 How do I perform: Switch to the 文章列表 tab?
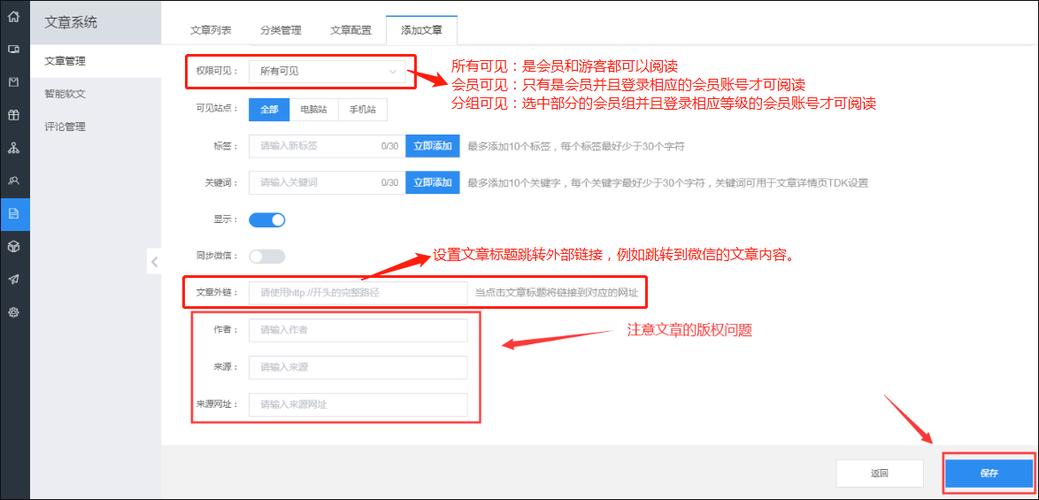point(210,30)
